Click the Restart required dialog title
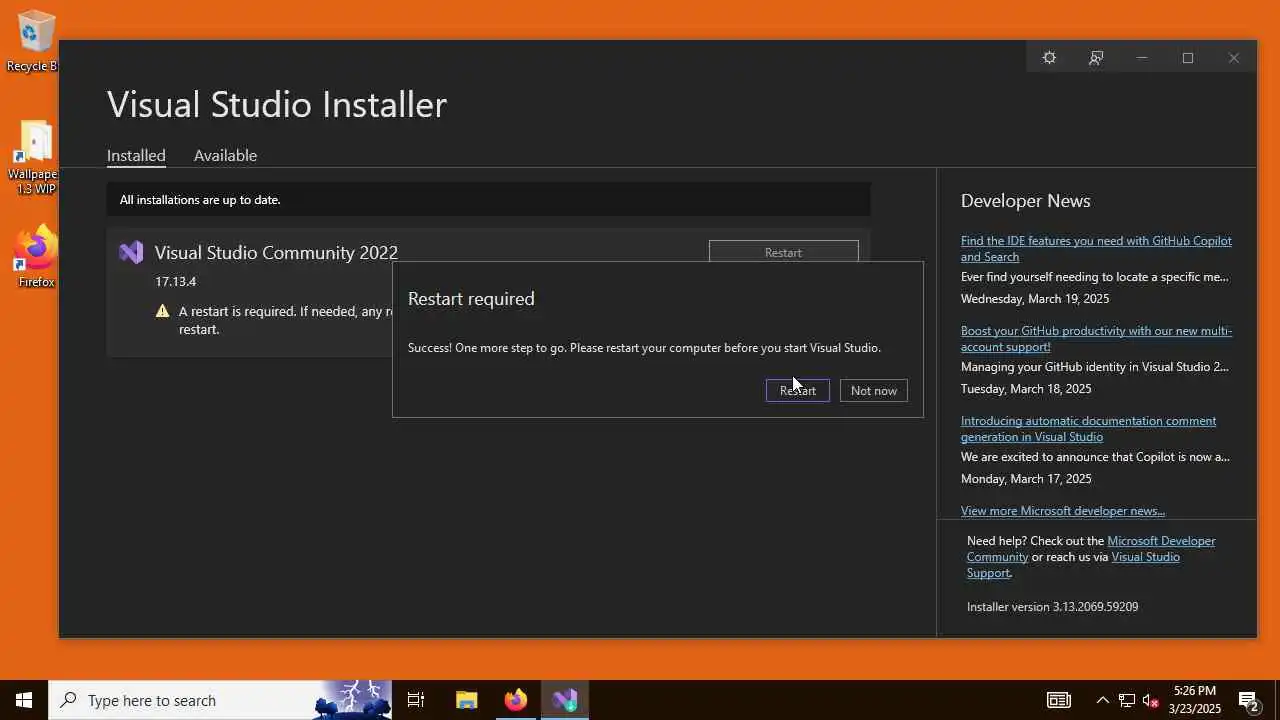The image size is (1280, 720). point(471,298)
